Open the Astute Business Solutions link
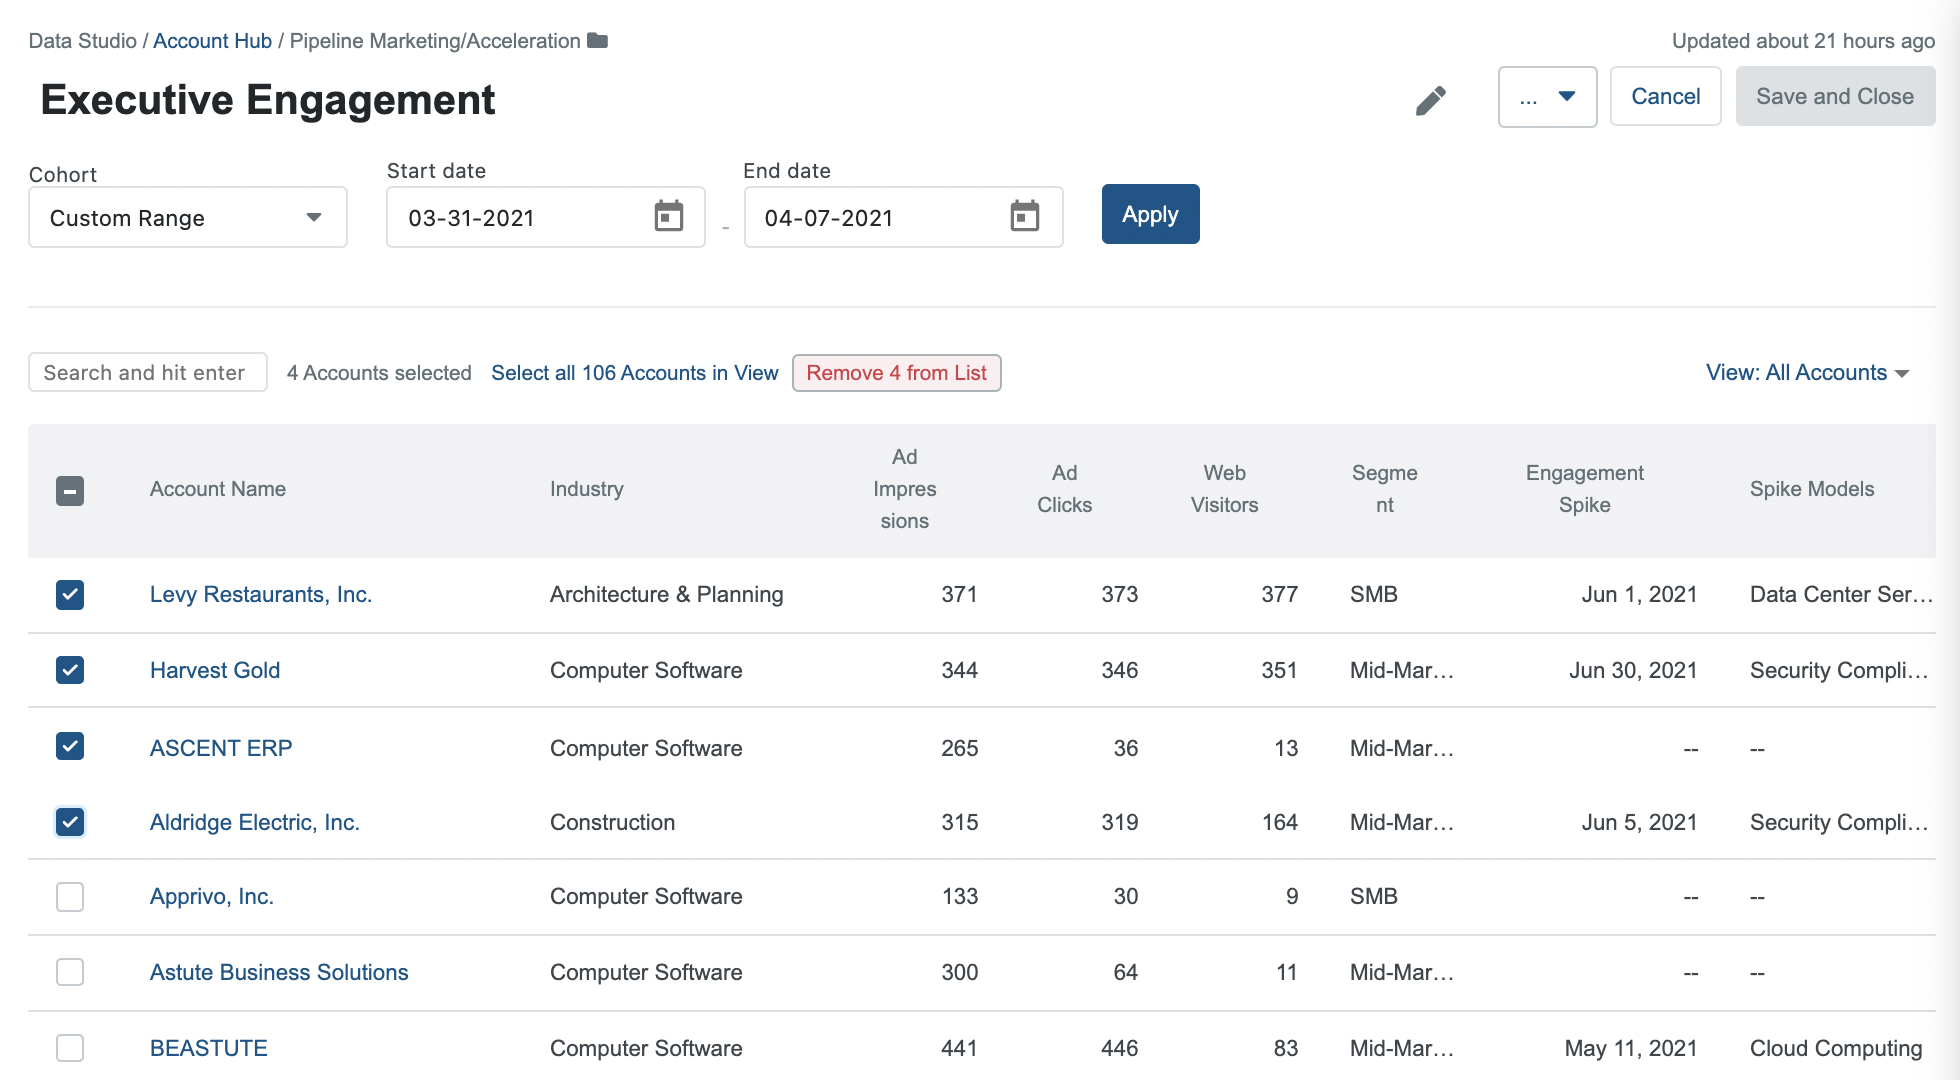Viewport: 1960px width, 1080px height. 279,972
